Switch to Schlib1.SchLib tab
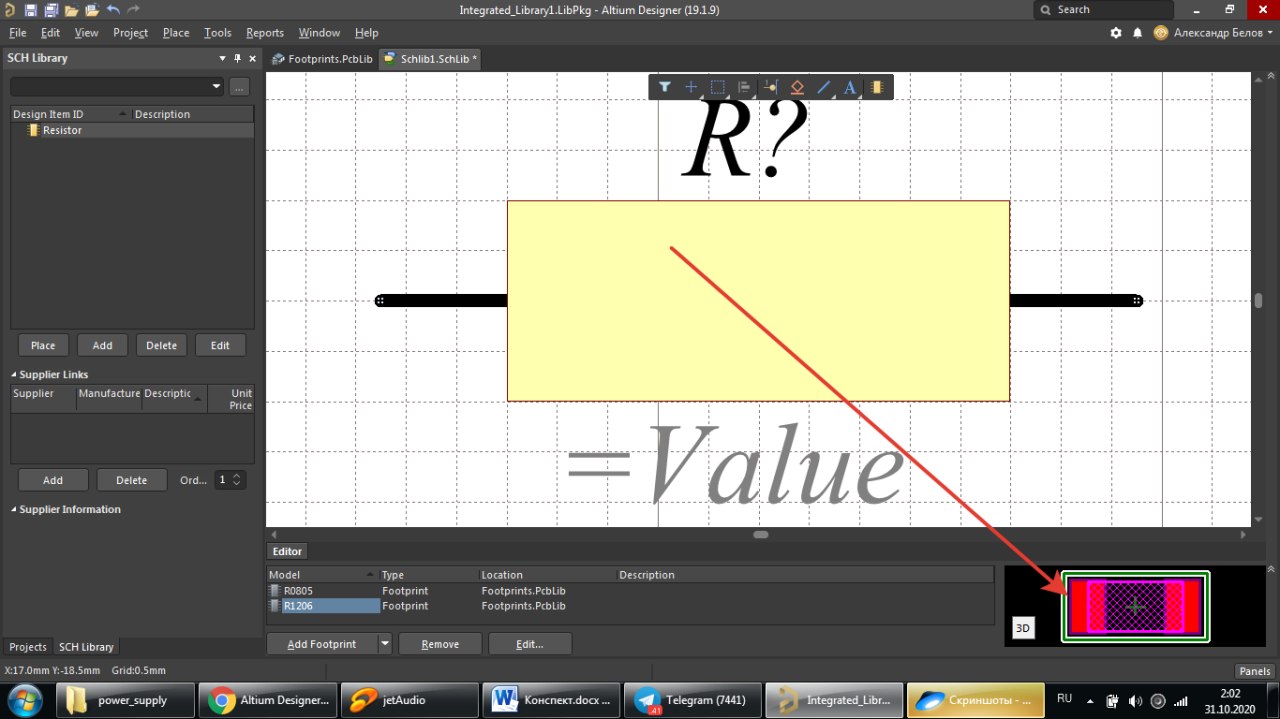Viewport: 1280px width, 719px height. pos(431,59)
